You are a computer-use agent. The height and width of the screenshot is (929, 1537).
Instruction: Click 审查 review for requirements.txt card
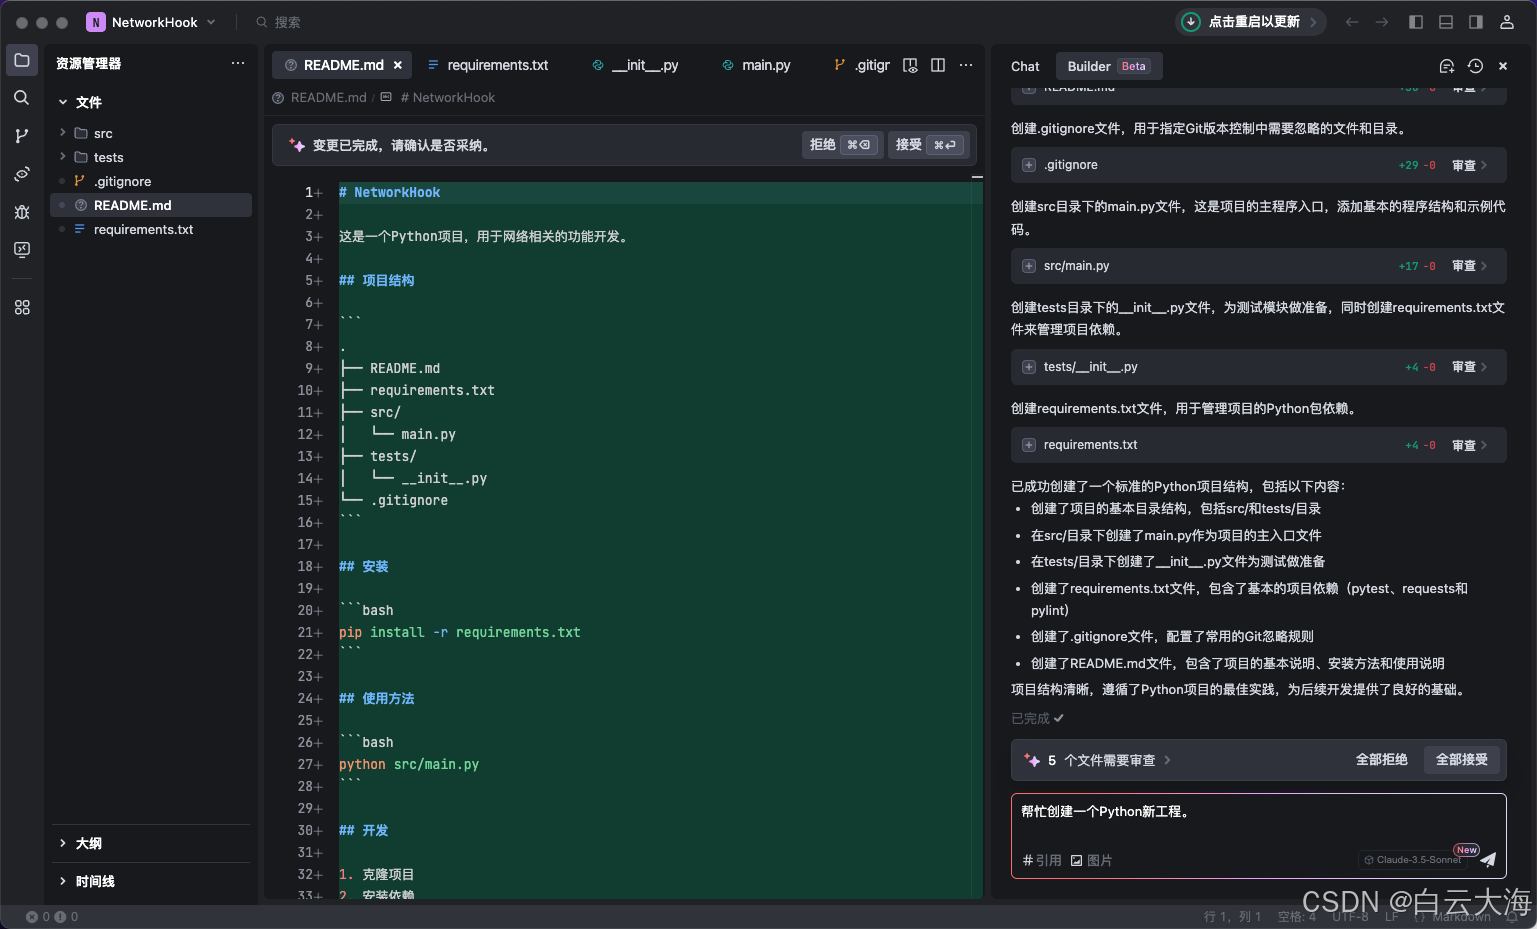[x=1469, y=445]
